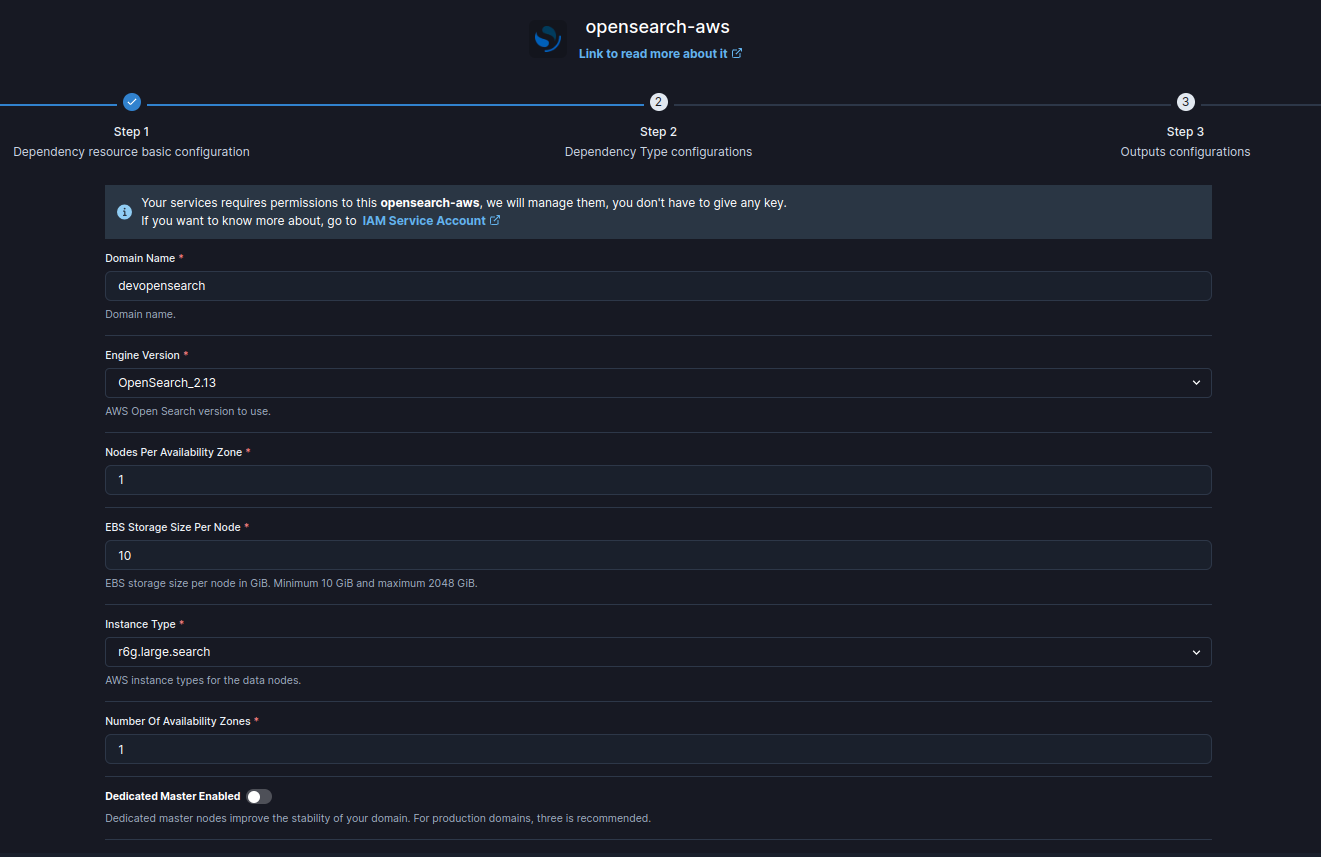Click the 'EBS storage size per node in GiB' hint
The width and height of the screenshot is (1321, 857).
click(x=291, y=583)
